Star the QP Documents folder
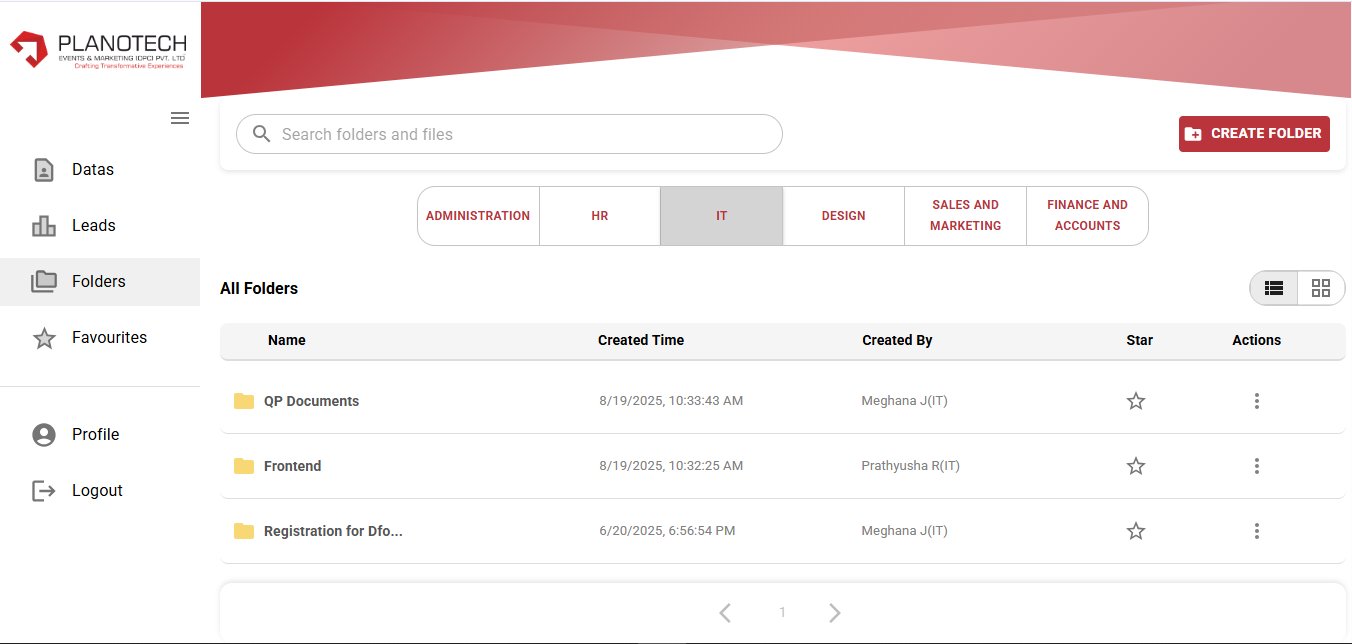Image resolution: width=1352 pixels, height=644 pixels. pos(1136,401)
